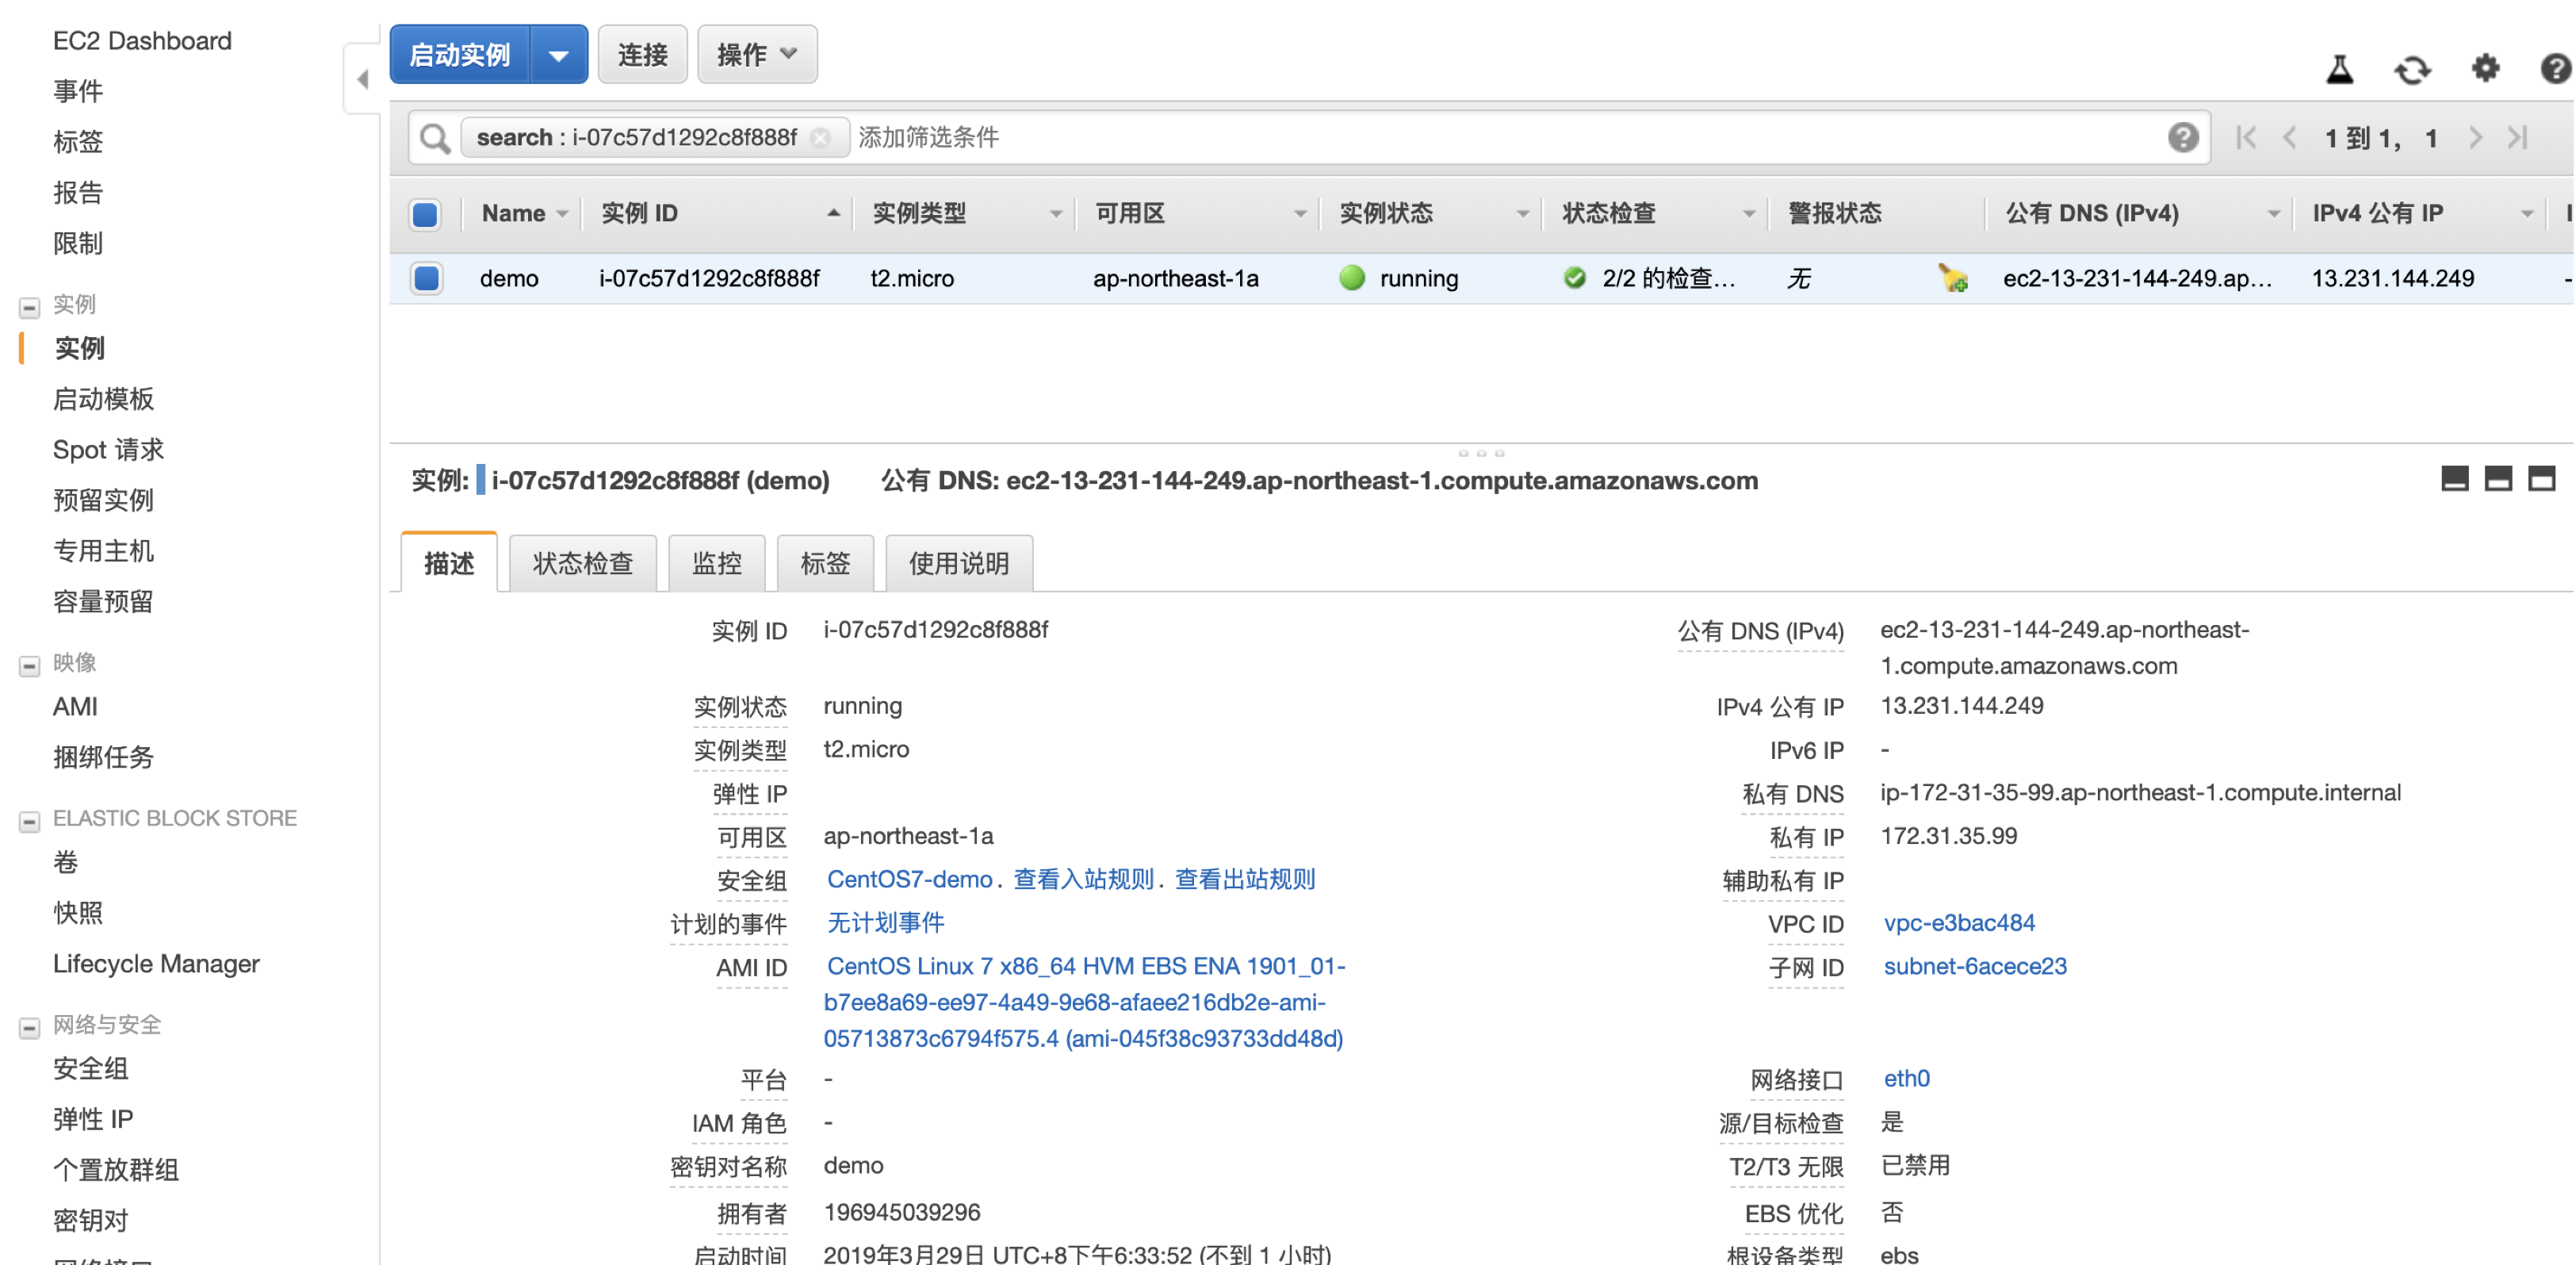The width and height of the screenshot is (2576, 1265).
Task: Select the split-pane layout icon
Action: (x=2498, y=478)
